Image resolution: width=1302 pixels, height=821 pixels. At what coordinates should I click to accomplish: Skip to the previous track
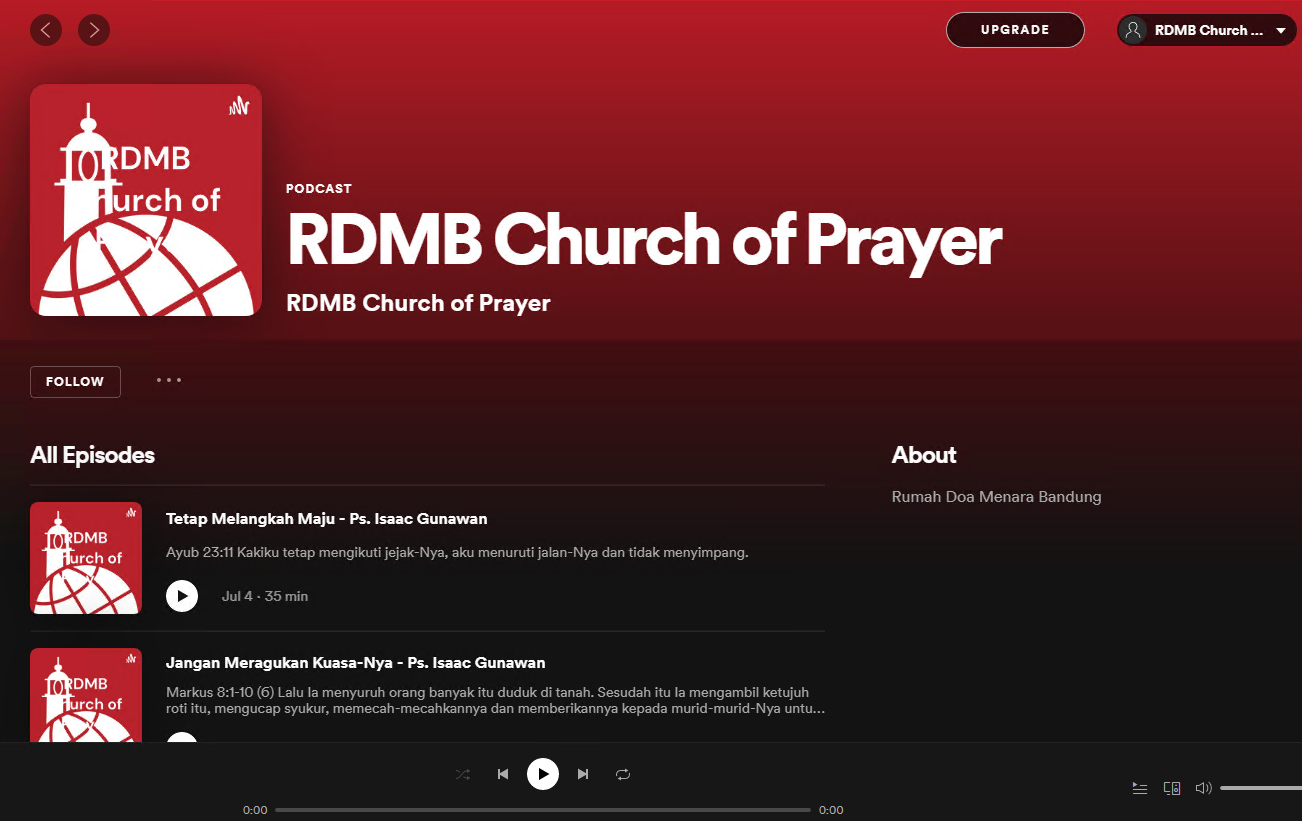tap(503, 774)
